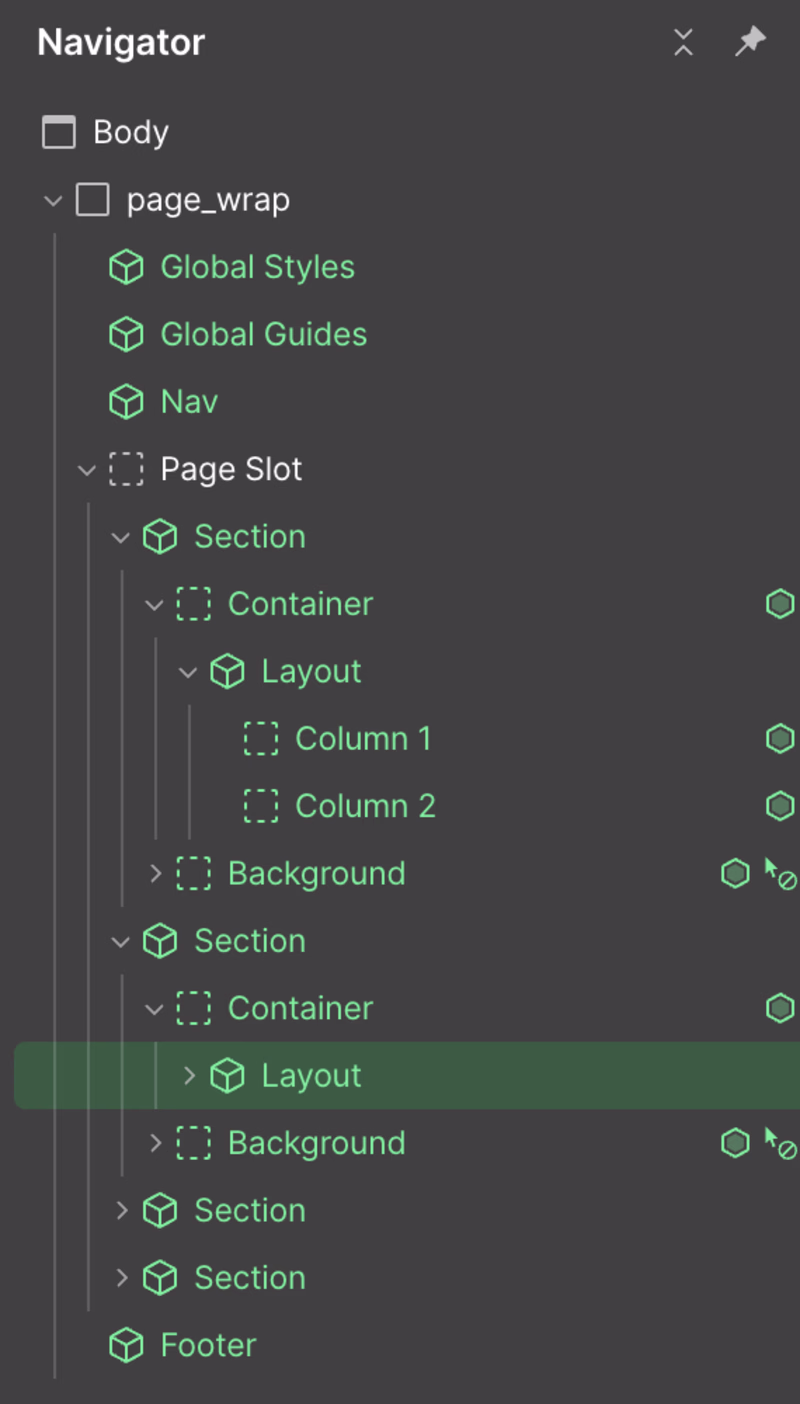Expand the last collapsed Section
800x1404 pixels.
(x=121, y=1278)
